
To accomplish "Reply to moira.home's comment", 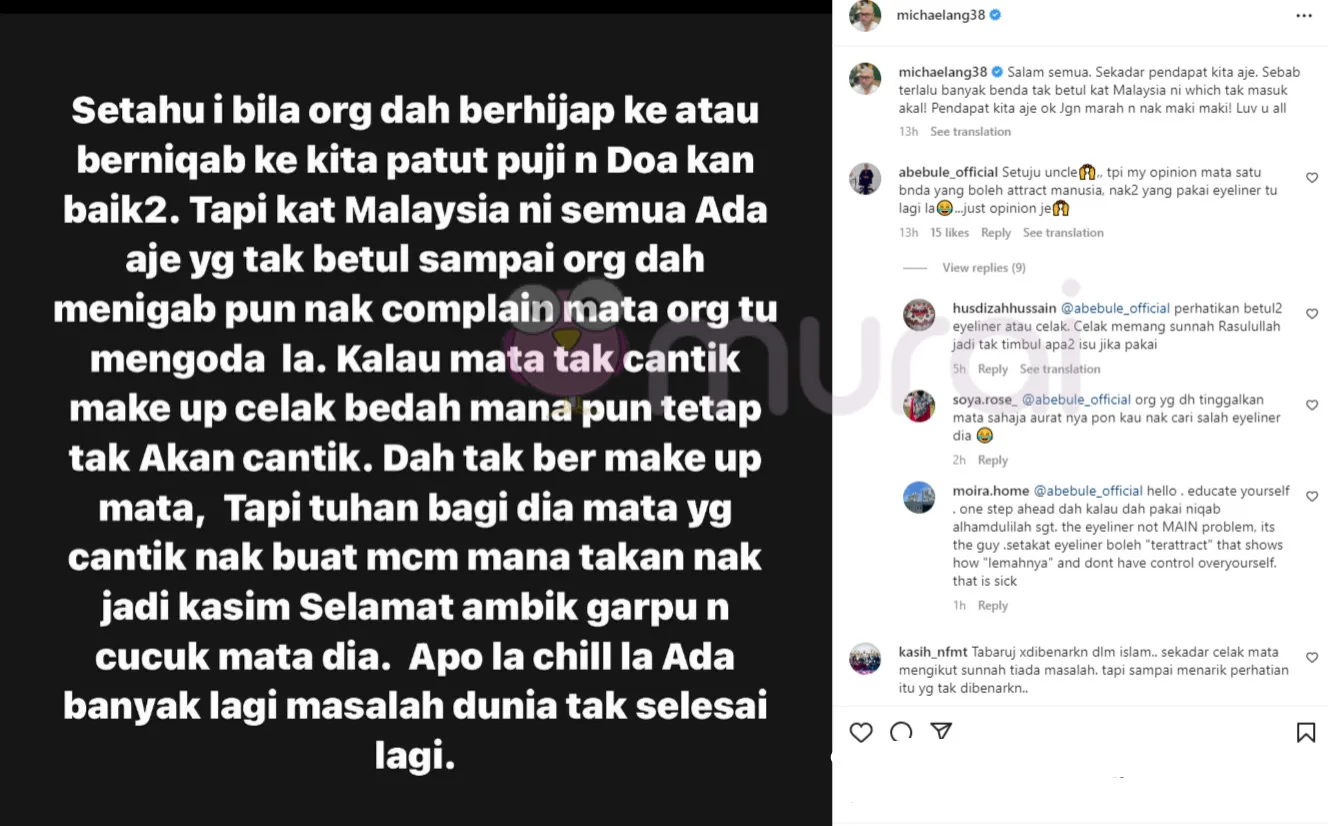I will (x=992, y=606).
